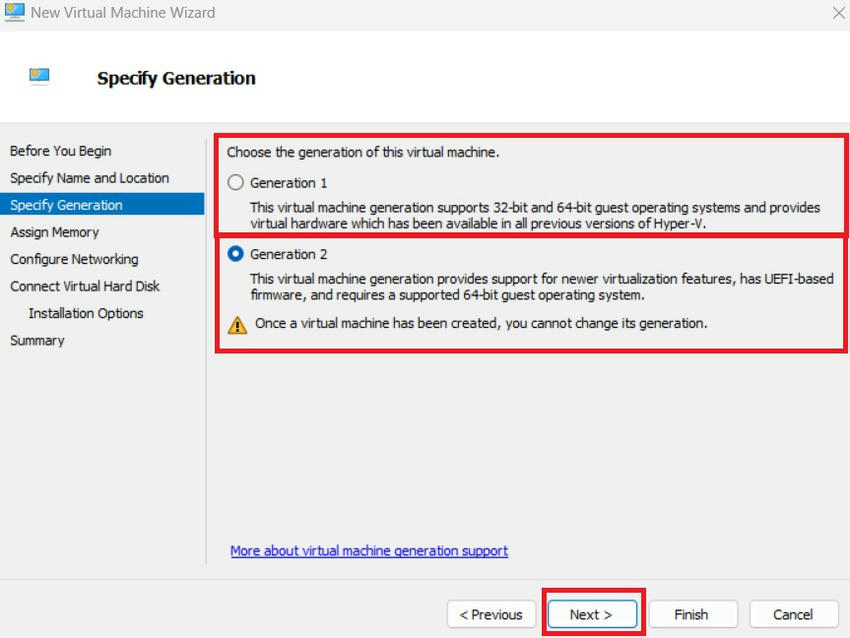The width and height of the screenshot is (850, 638).
Task: Click the Finish button
Action: [691, 614]
